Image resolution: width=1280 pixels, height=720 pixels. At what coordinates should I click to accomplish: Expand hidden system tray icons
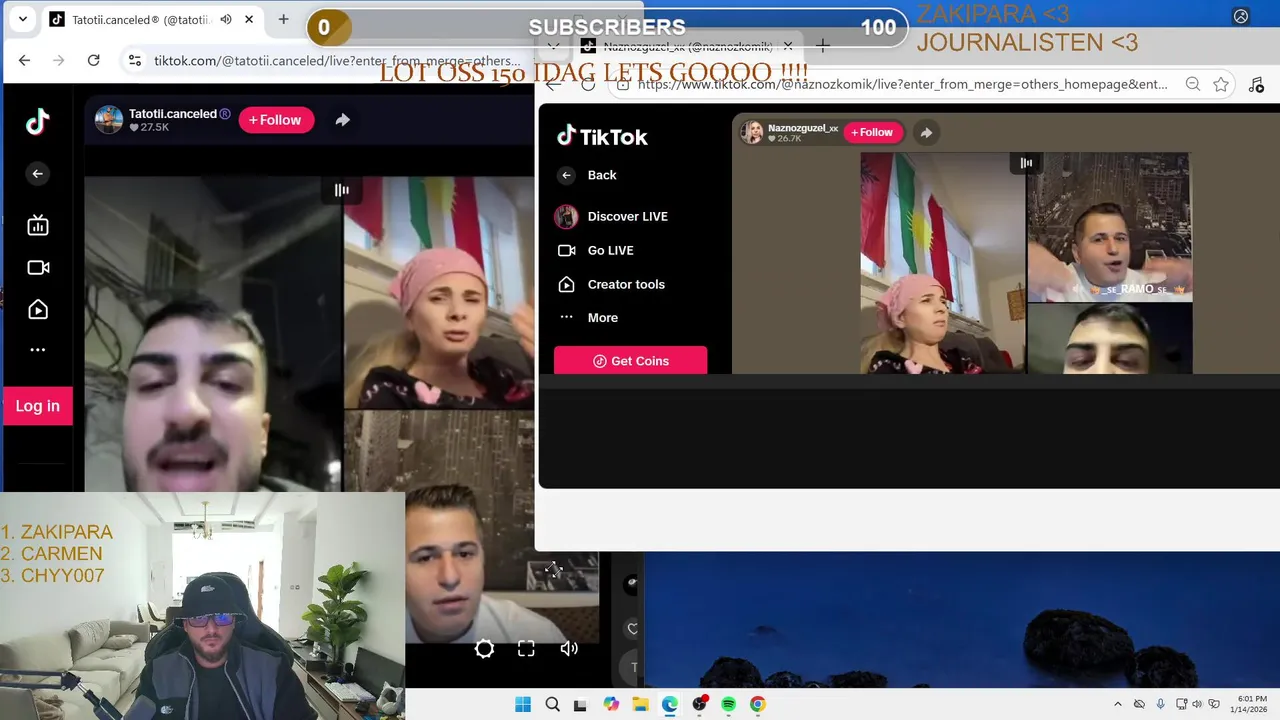point(1118,704)
